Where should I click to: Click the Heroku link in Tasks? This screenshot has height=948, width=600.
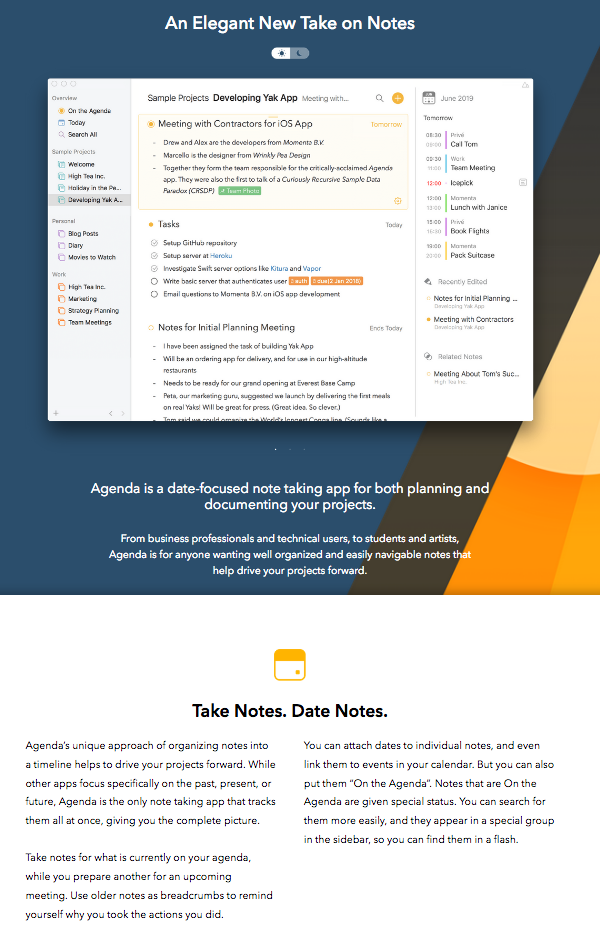click(x=221, y=256)
